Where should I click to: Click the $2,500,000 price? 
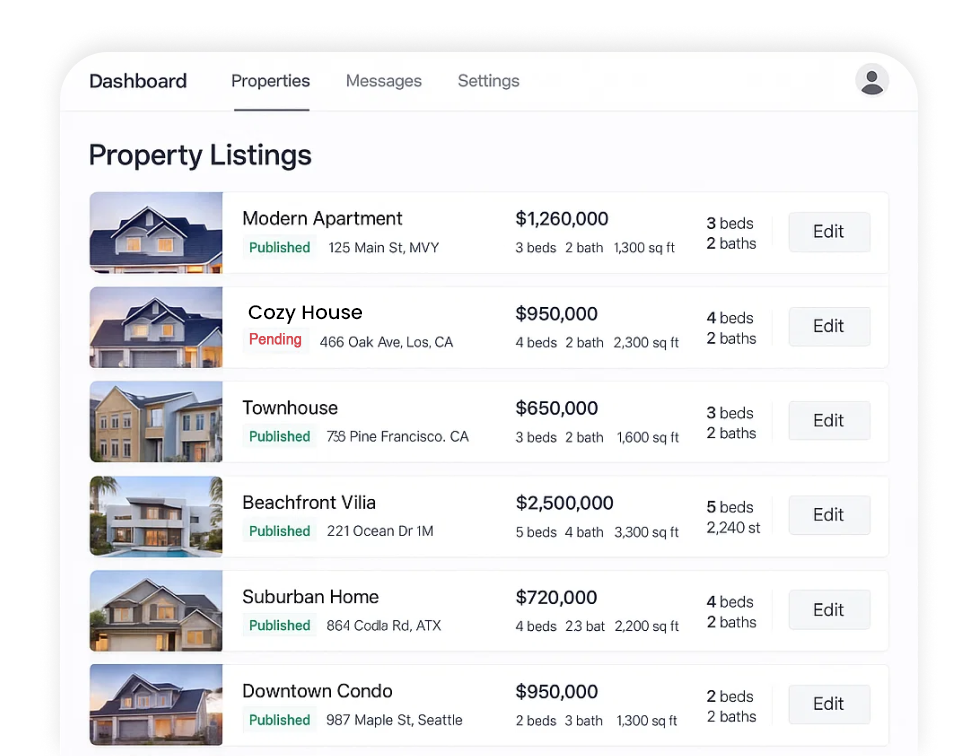tap(564, 503)
